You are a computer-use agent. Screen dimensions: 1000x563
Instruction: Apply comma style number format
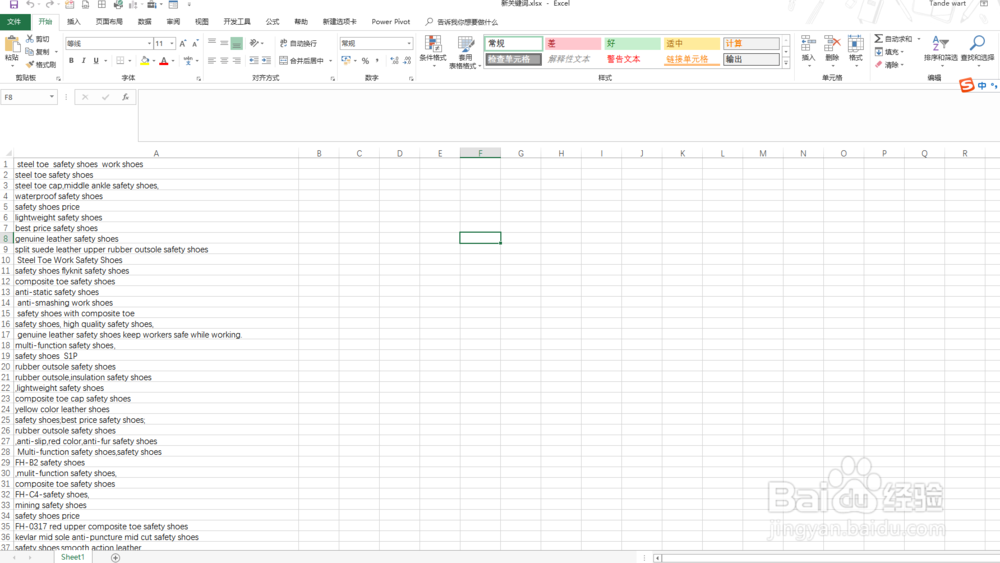(378, 61)
